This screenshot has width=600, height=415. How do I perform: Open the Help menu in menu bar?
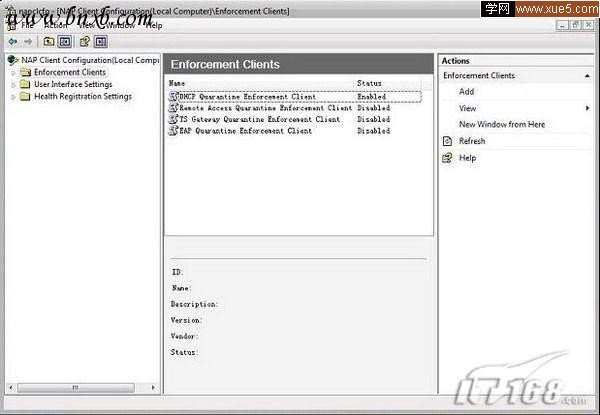pos(154,25)
